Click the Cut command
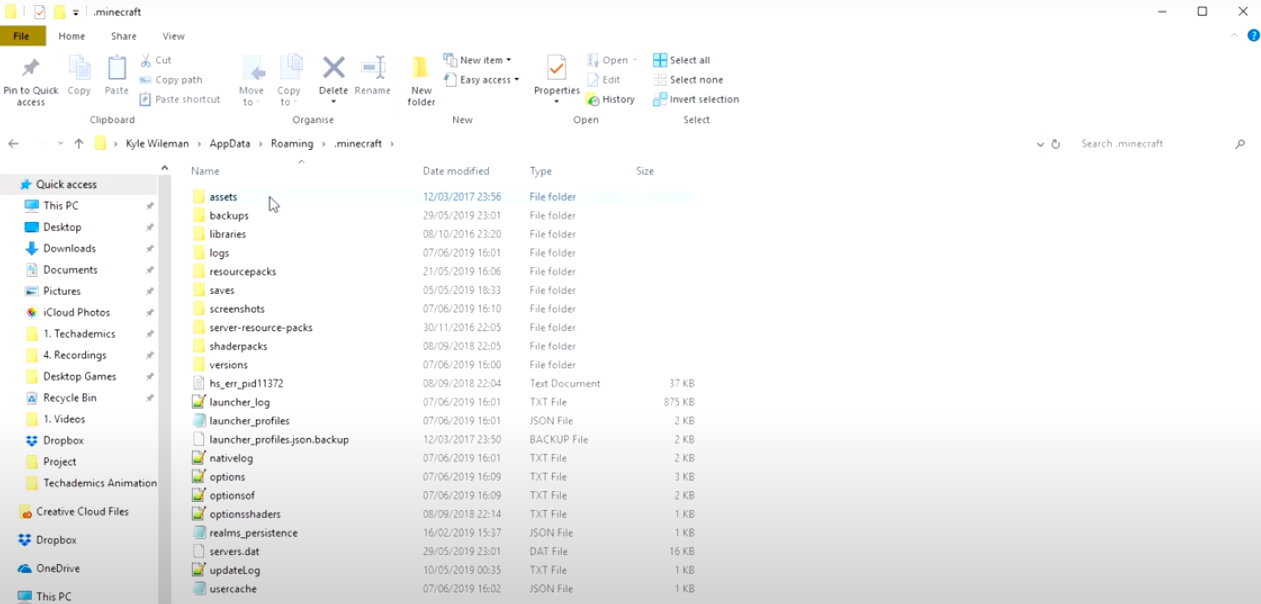Screen dimensions: 1261x604 [x=156, y=60]
